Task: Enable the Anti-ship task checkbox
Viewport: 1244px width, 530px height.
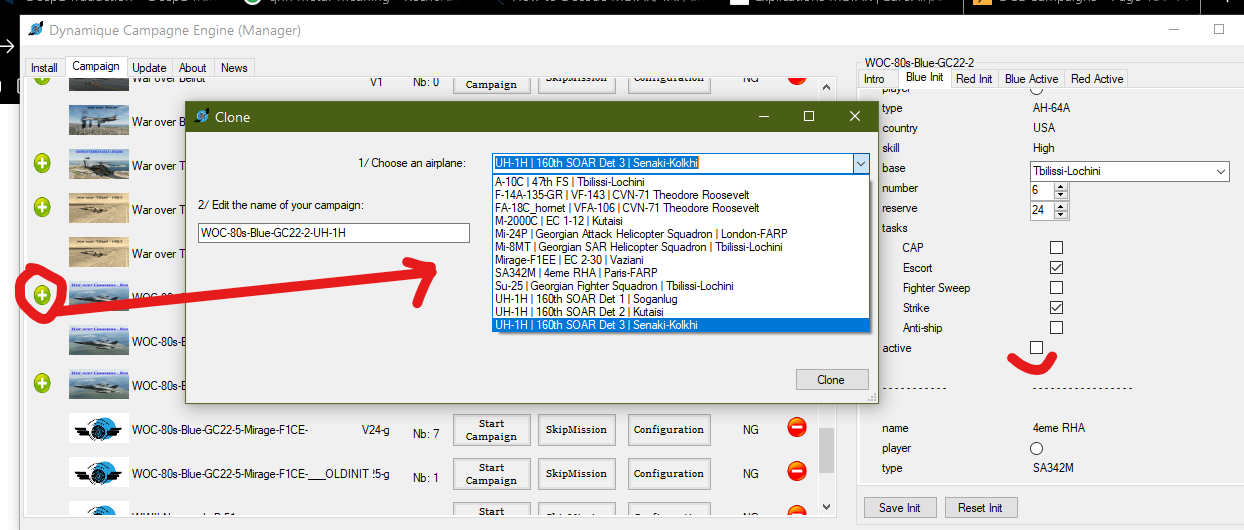Action: pyautogui.click(x=1056, y=327)
